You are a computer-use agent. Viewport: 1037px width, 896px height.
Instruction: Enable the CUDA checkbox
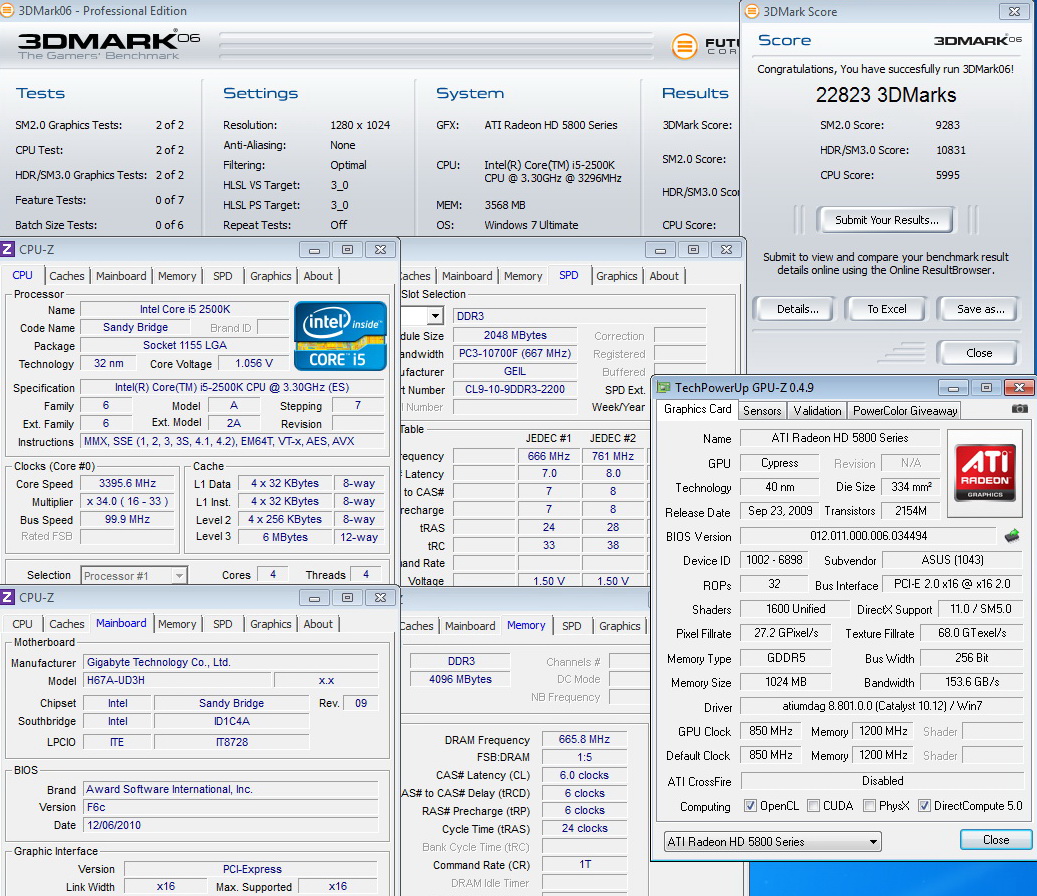pyautogui.click(x=814, y=806)
